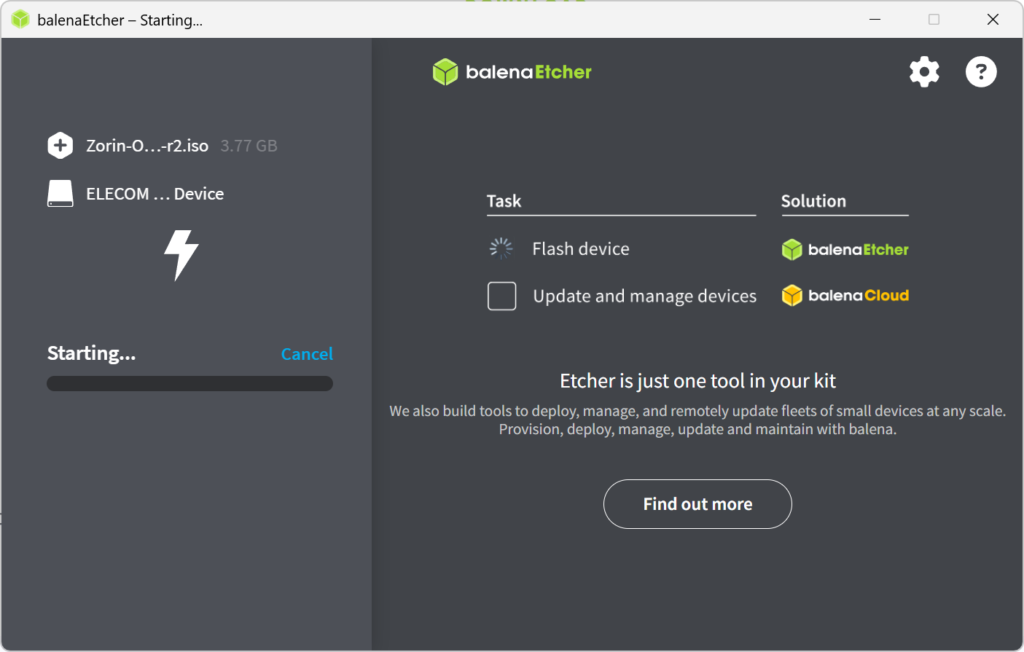Click balenaEtcher icon in title bar
1024x652 pixels.
pos(20,20)
